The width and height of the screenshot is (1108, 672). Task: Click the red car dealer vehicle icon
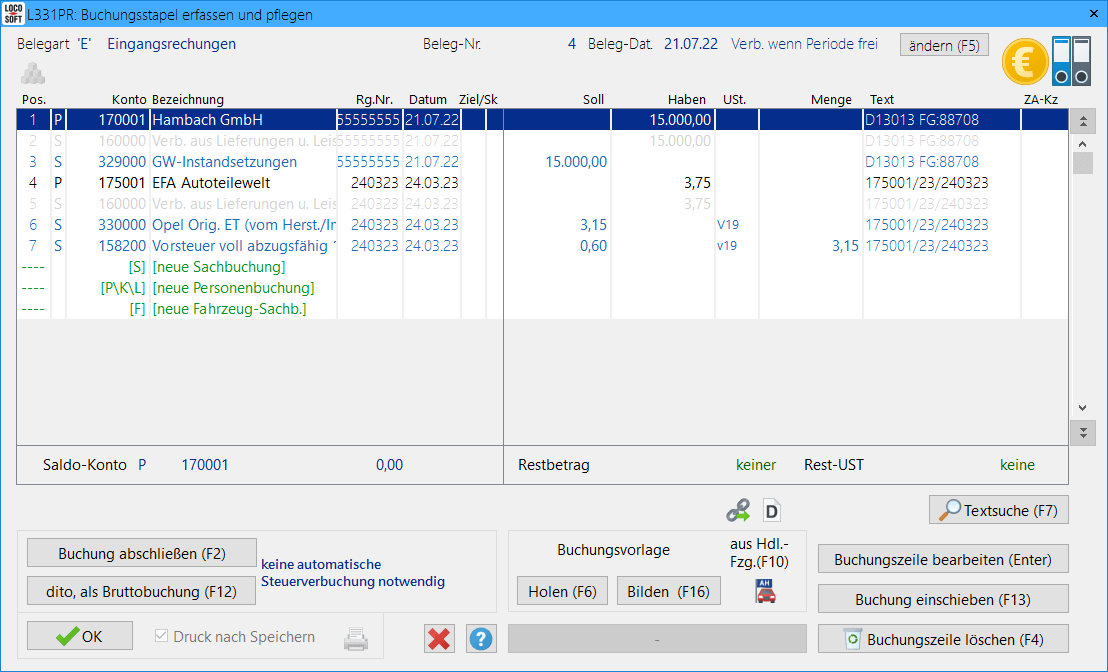pyautogui.click(x=765, y=591)
